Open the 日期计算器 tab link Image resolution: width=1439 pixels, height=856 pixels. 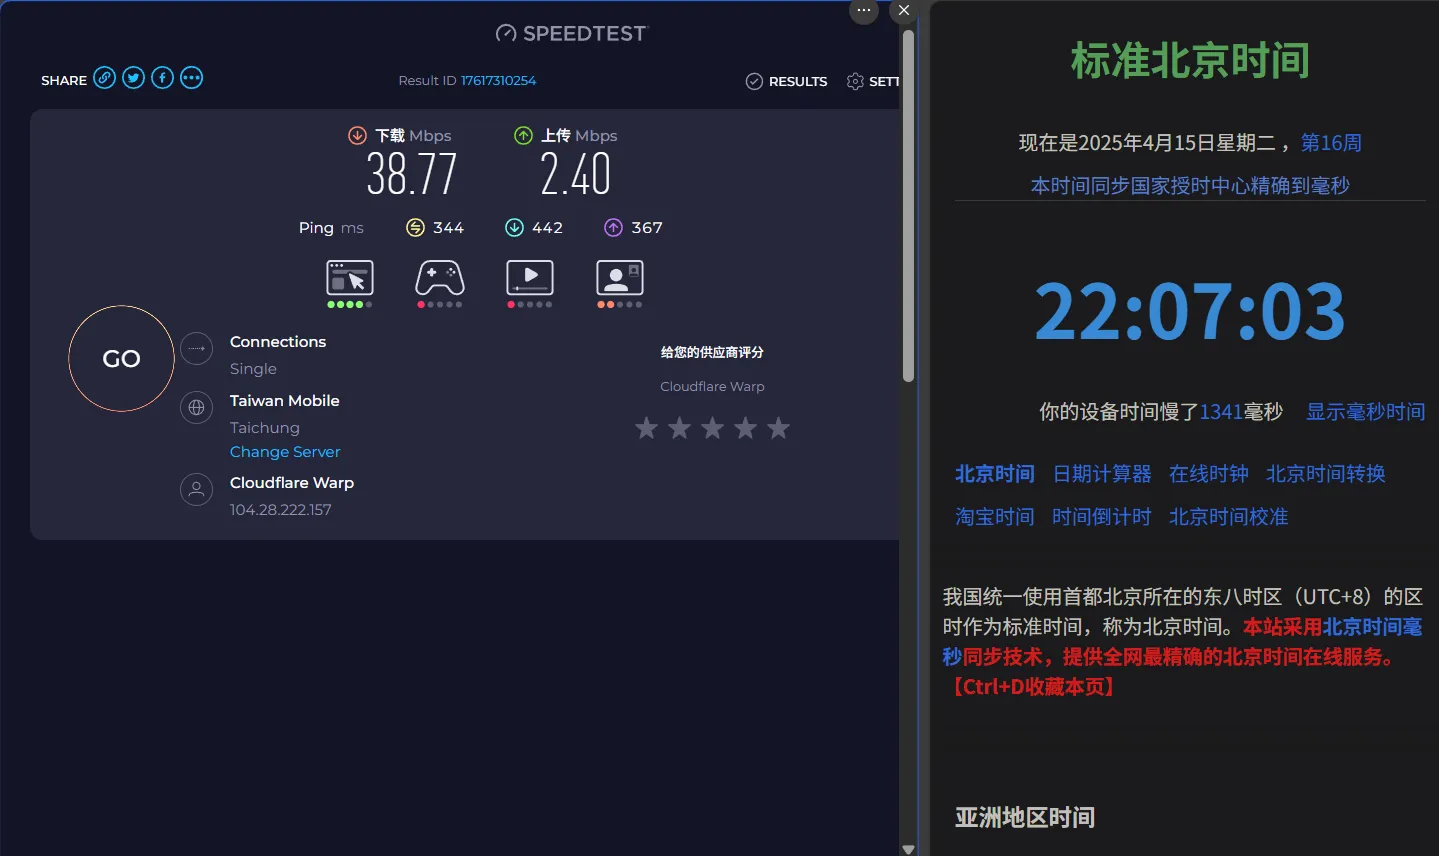tap(1102, 474)
